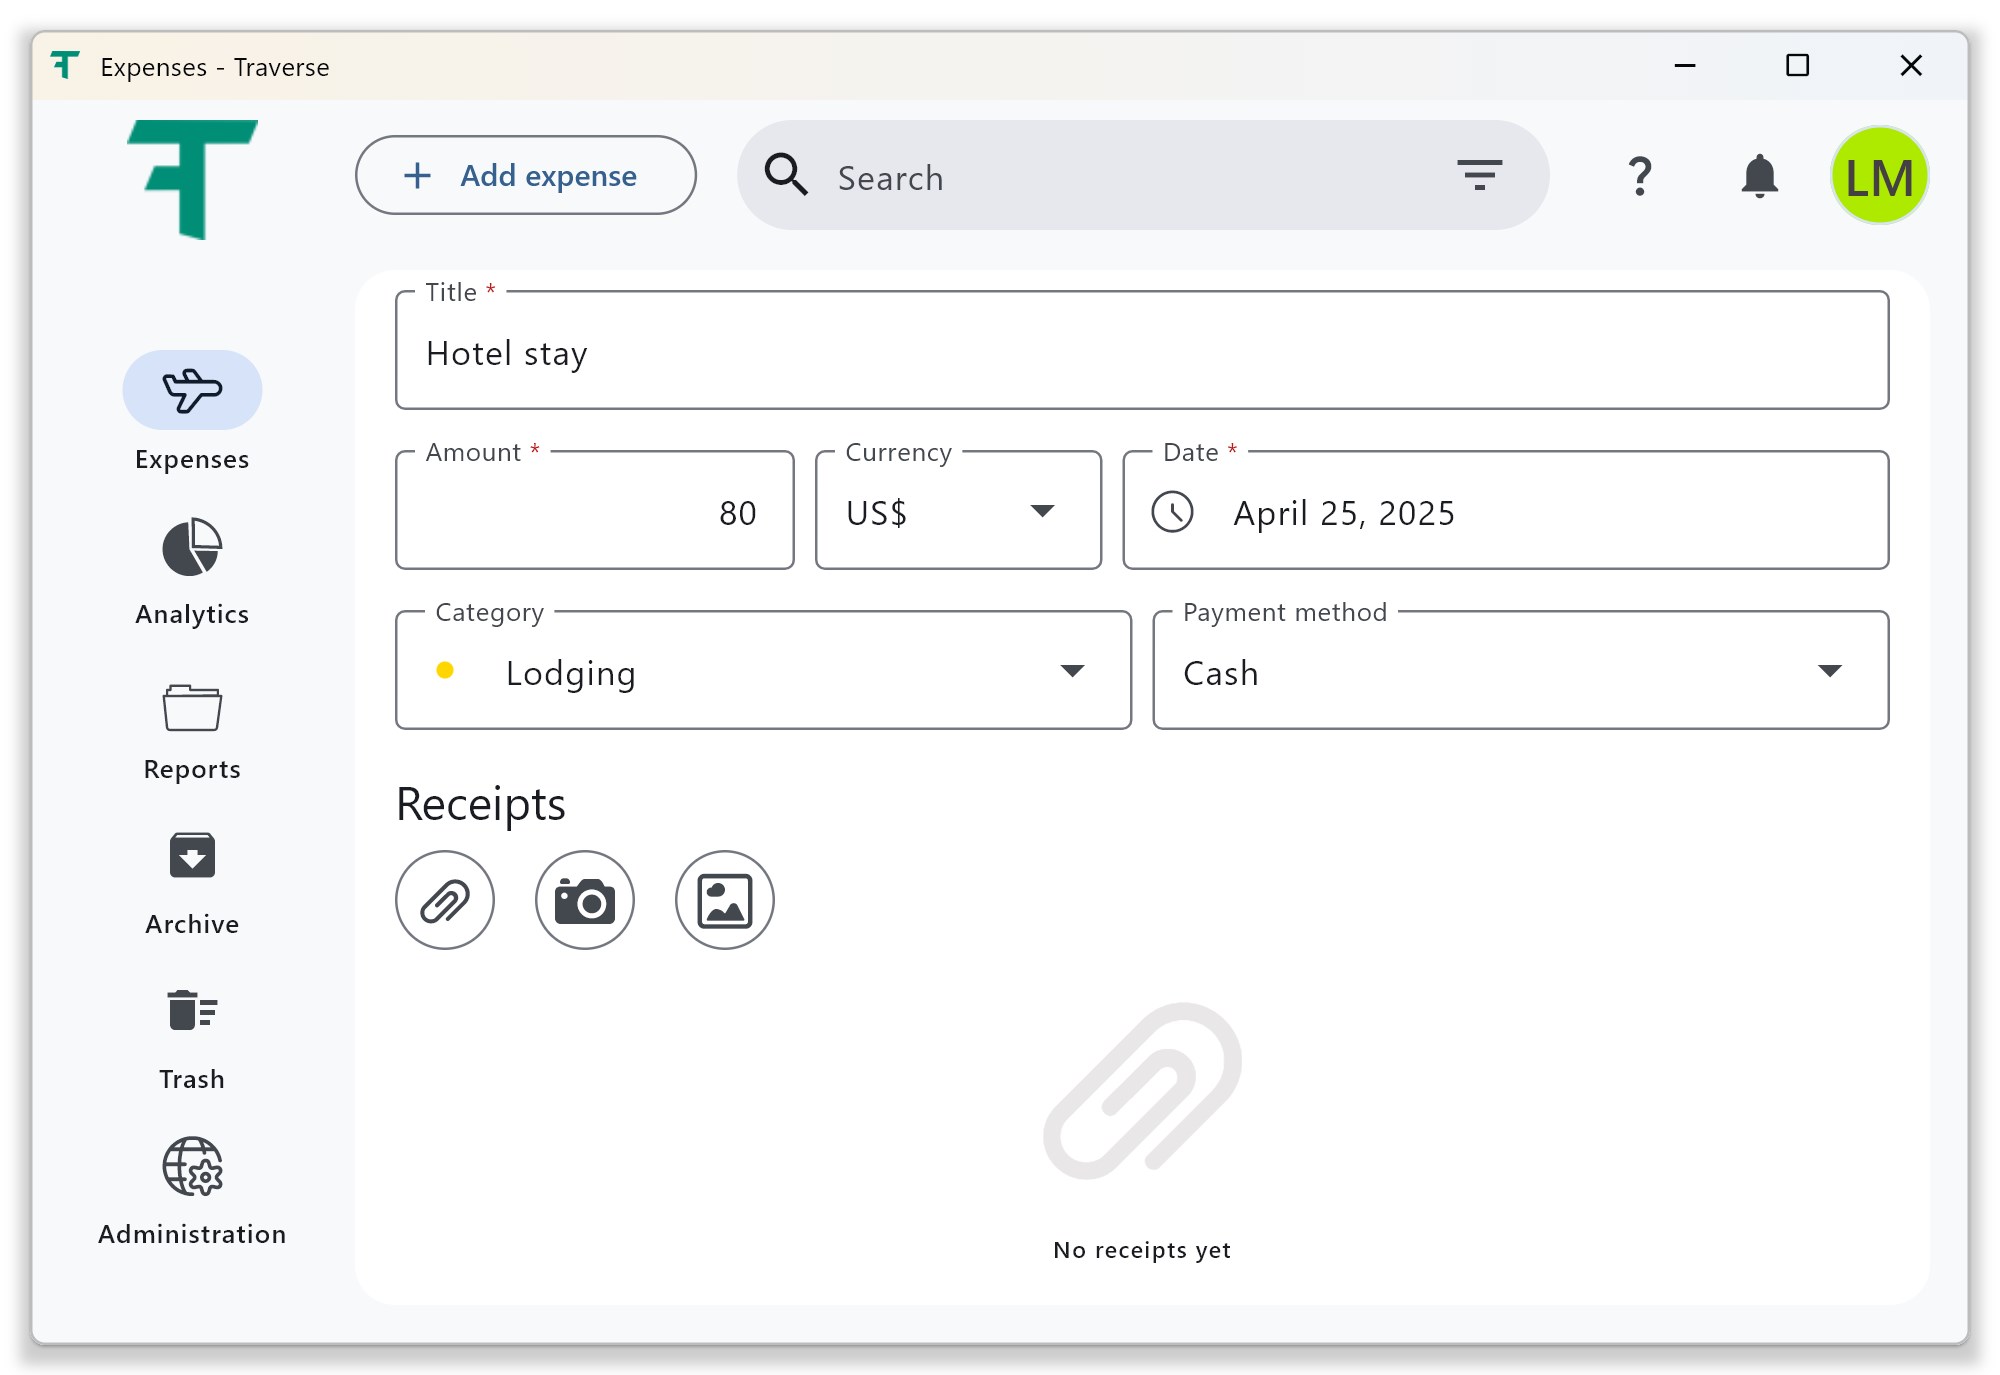The height and width of the screenshot is (1375, 2000).
Task: Click clock icon in Date field
Action: [x=1172, y=512]
